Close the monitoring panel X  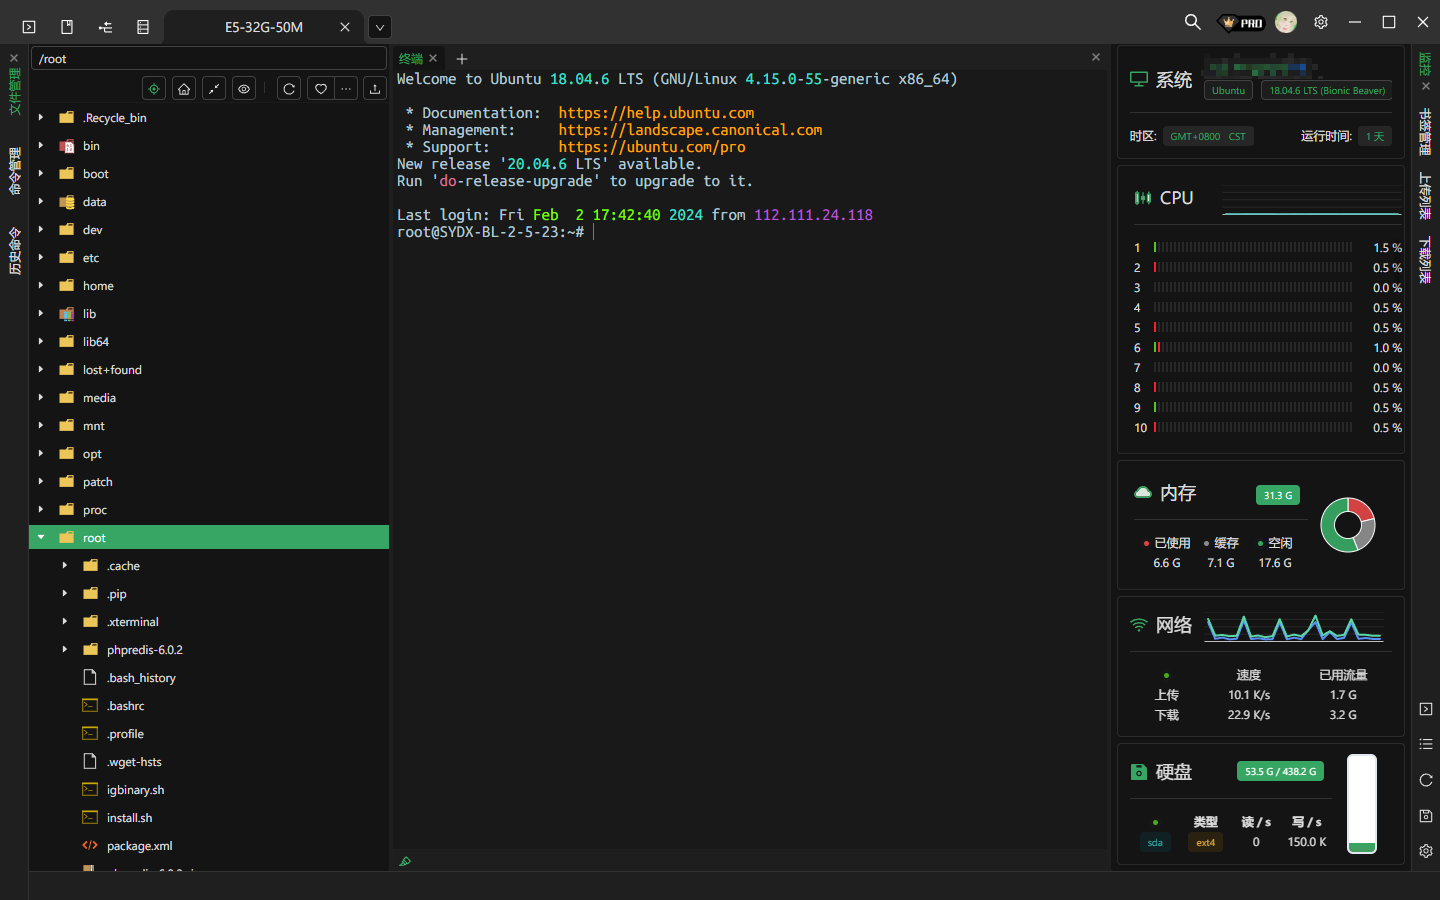tap(1426, 86)
